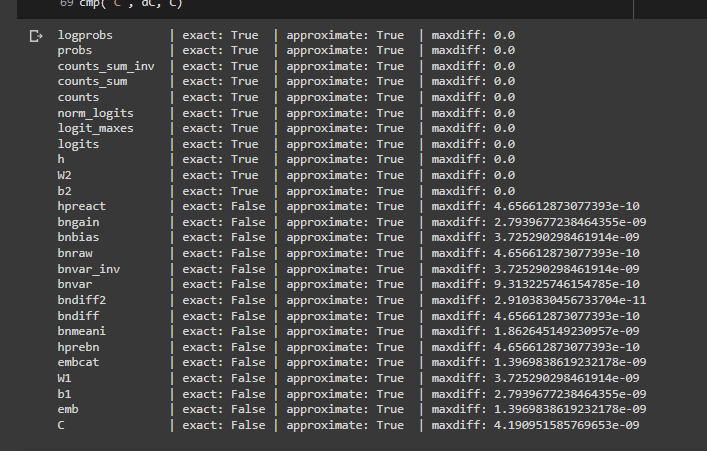Click the 'b2' row label

point(64,191)
